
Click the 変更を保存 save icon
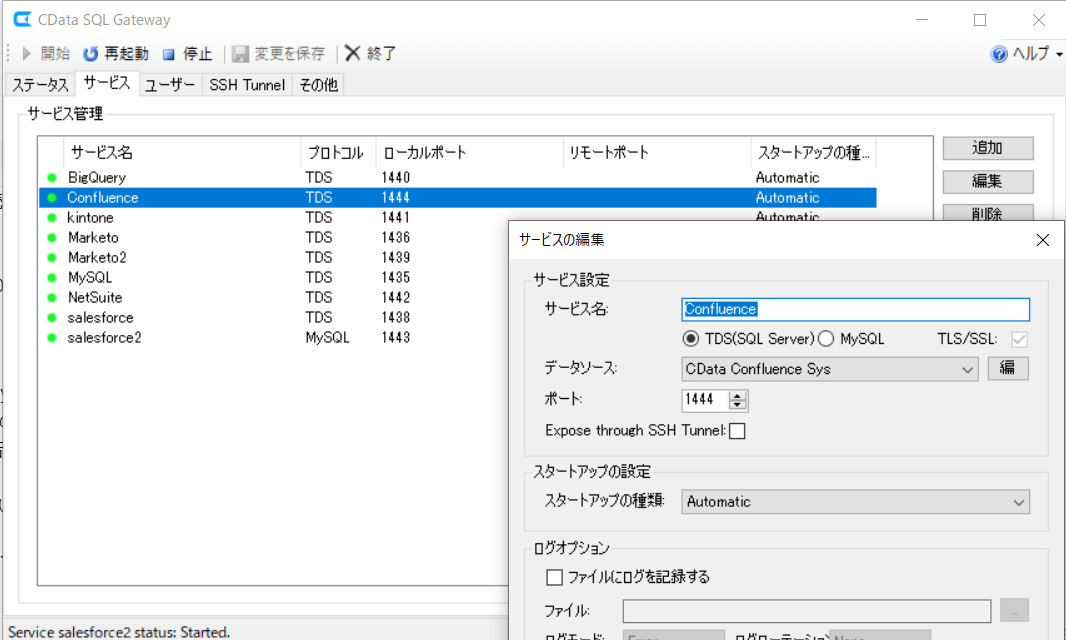click(x=240, y=53)
